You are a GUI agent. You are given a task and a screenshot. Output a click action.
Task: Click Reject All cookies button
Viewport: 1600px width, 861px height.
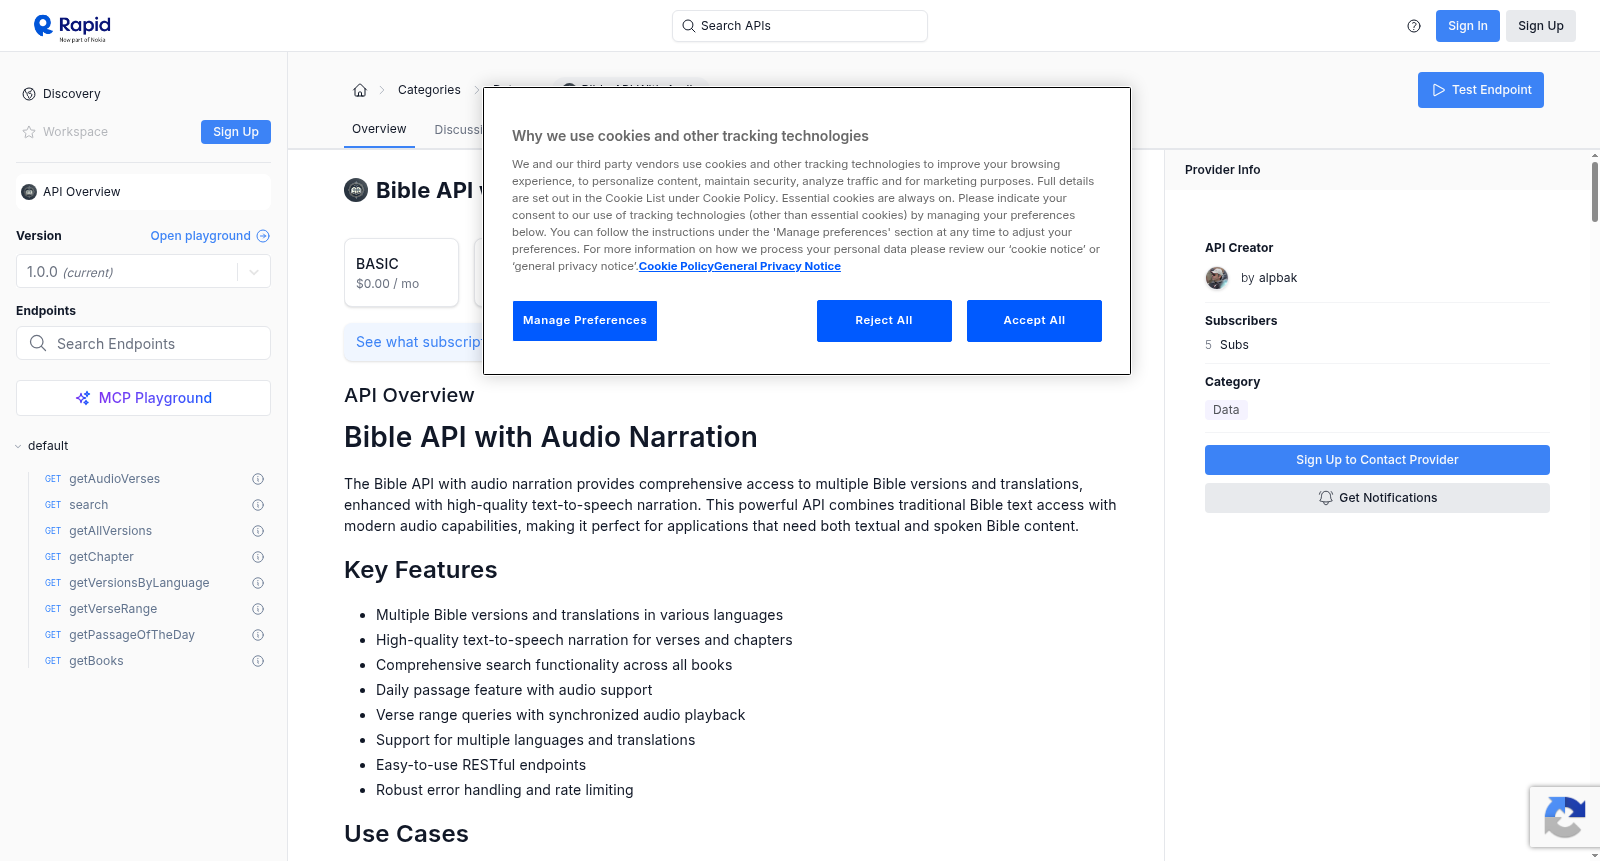pyautogui.click(x=884, y=321)
